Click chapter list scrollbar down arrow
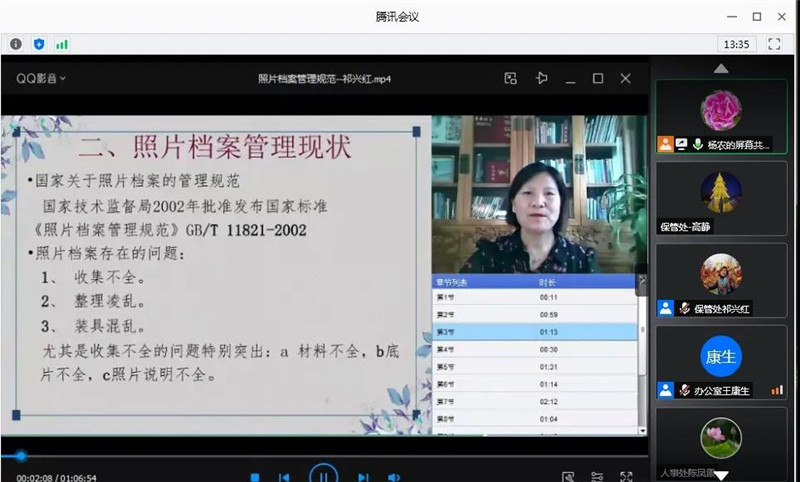The width and height of the screenshot is (800, 482). (642, 431)
